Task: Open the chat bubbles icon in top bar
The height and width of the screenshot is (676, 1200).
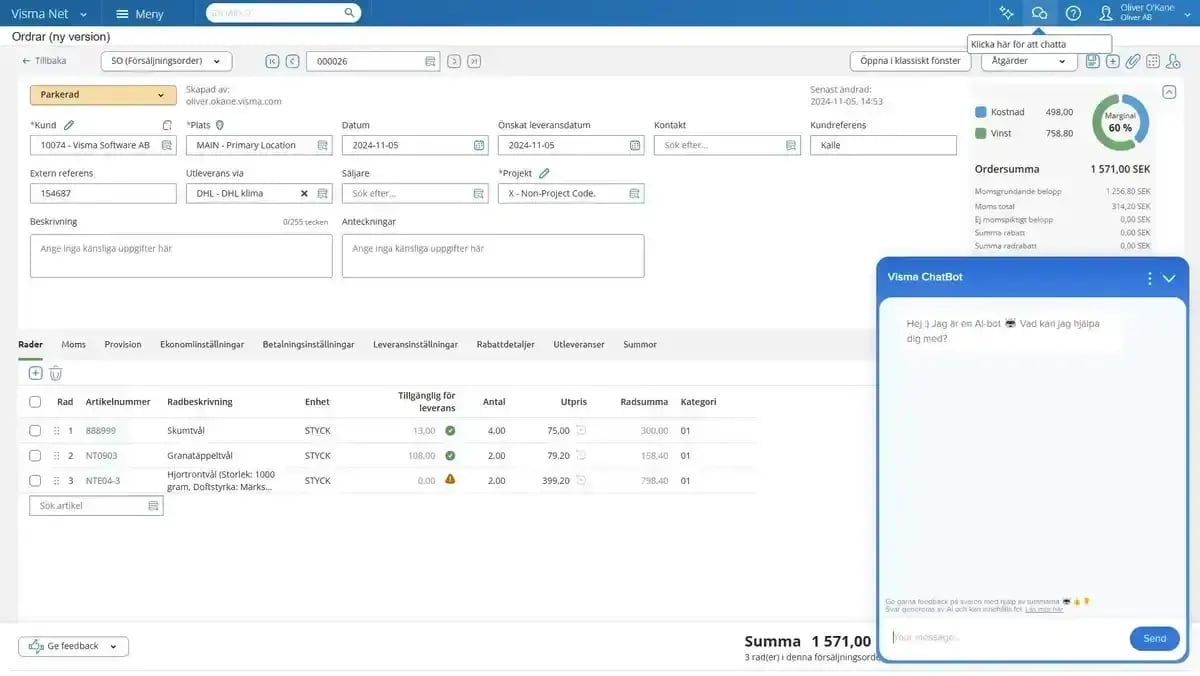Action: [1039, 13]
